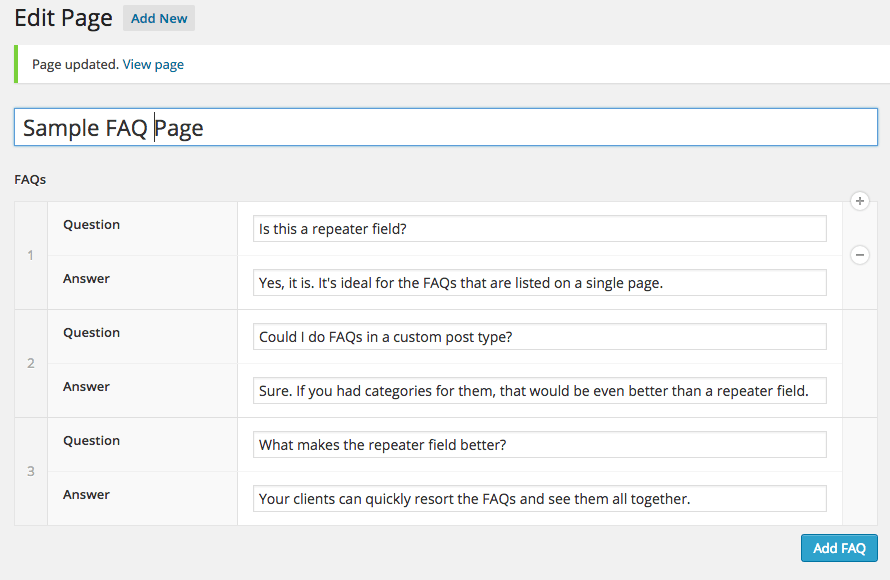
Task: Edit the 'Sure. If you had categories' answer field
Action: [539, 390]
